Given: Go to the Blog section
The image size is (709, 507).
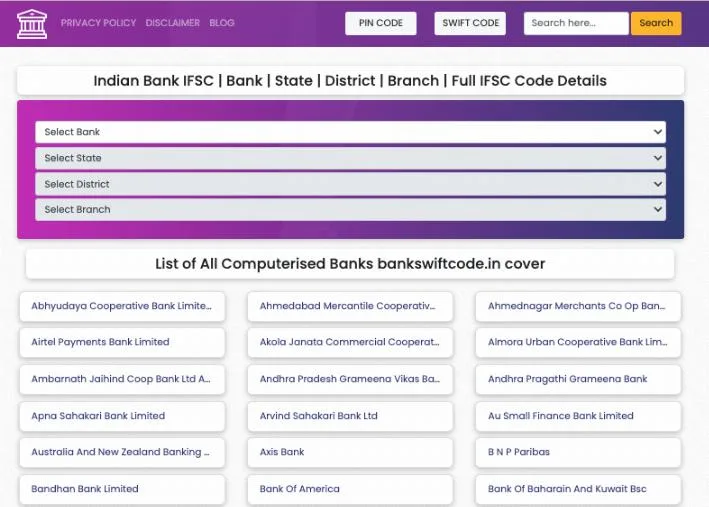Looking at the screenshot, I should 222,23.
